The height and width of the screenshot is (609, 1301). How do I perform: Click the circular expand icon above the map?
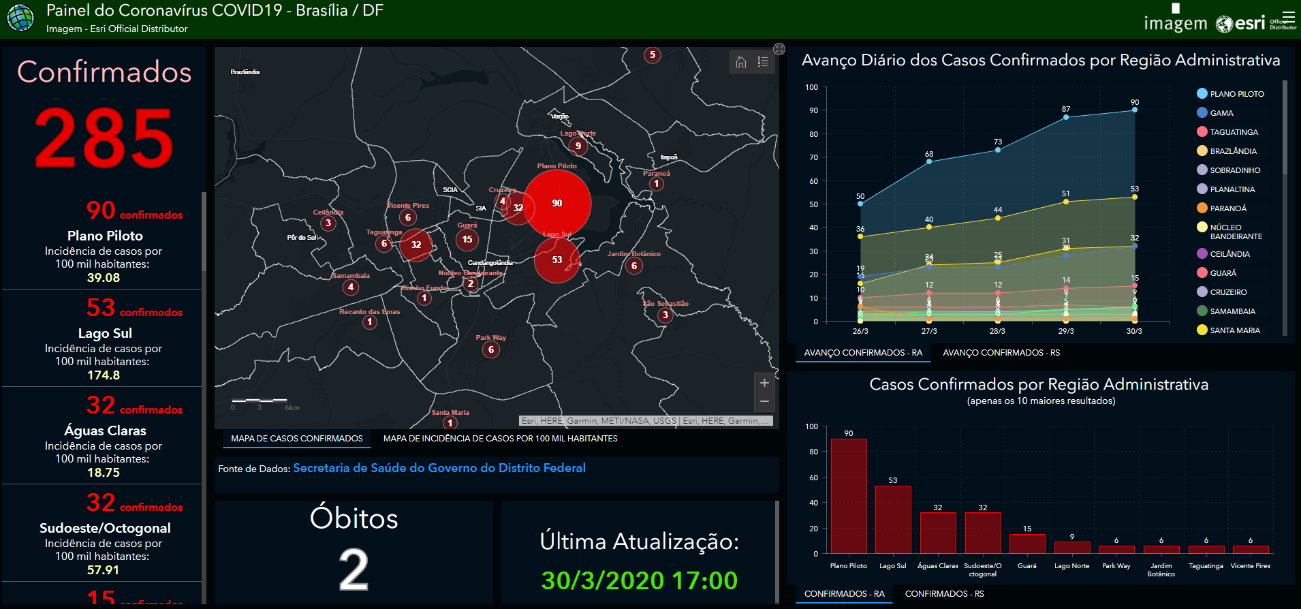tap(779, 49)
